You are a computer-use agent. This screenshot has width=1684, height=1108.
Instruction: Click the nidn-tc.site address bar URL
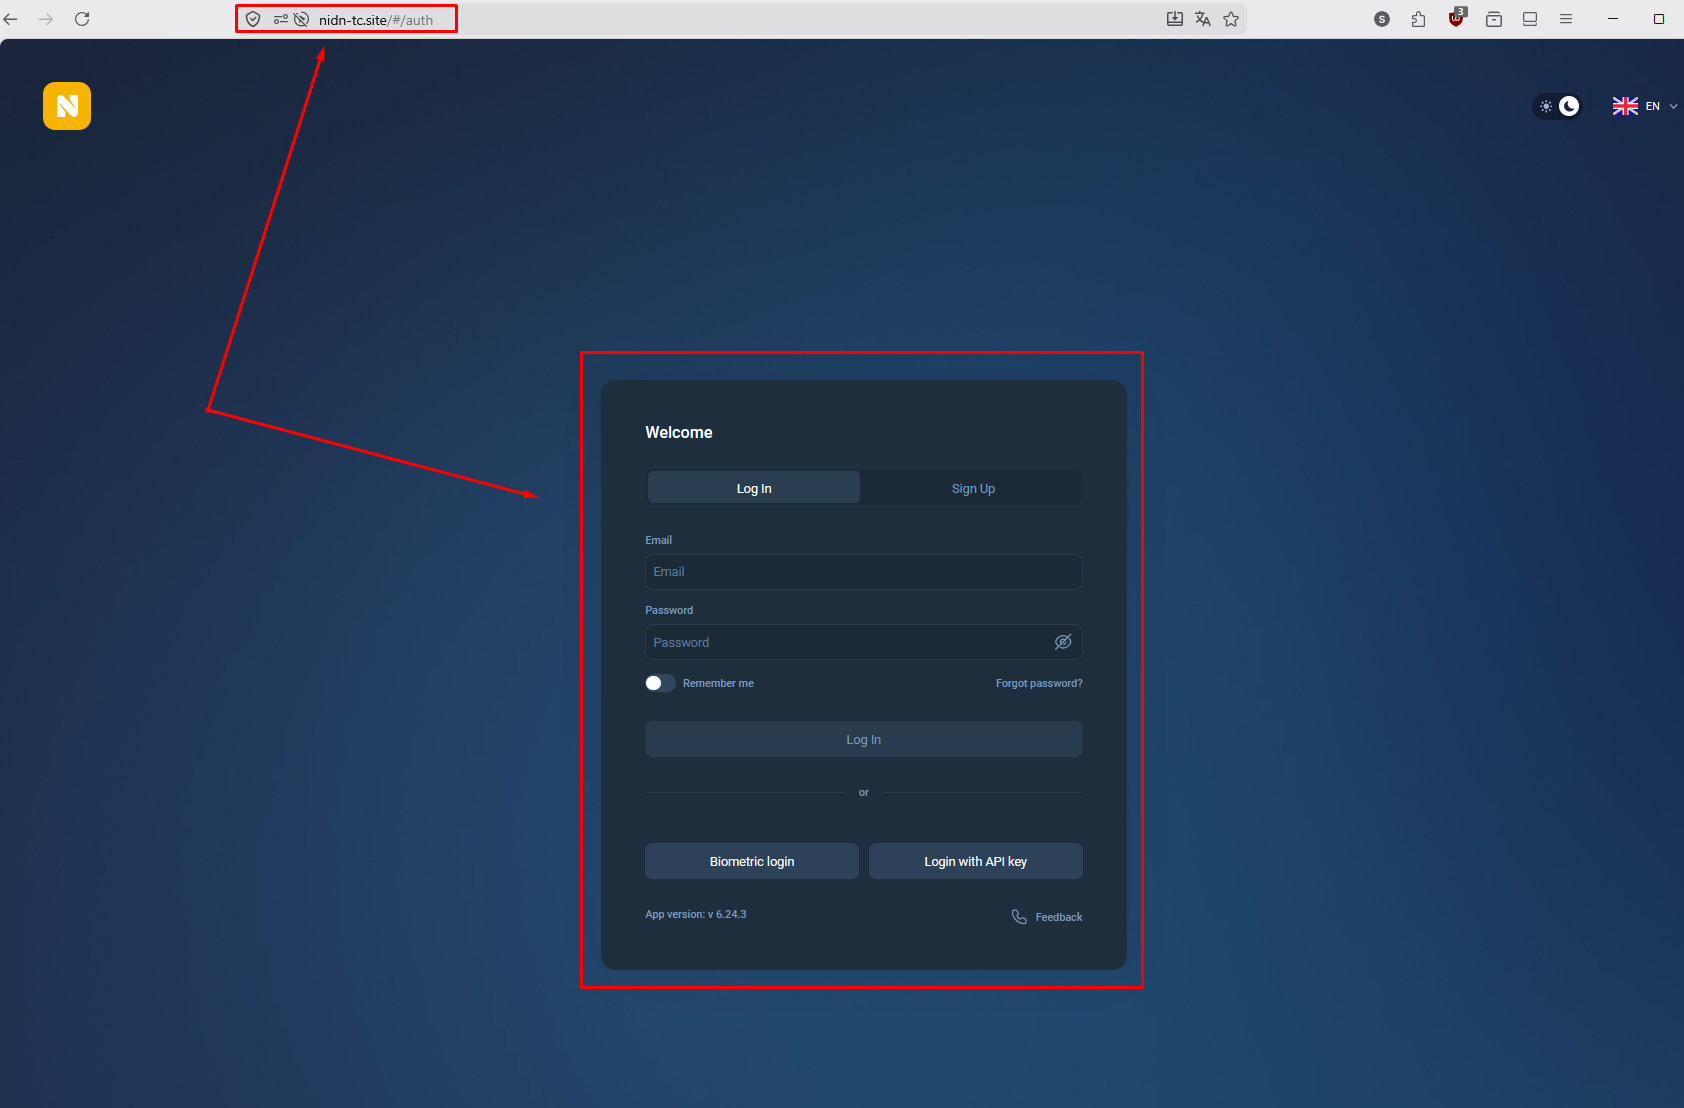[376, 20]
